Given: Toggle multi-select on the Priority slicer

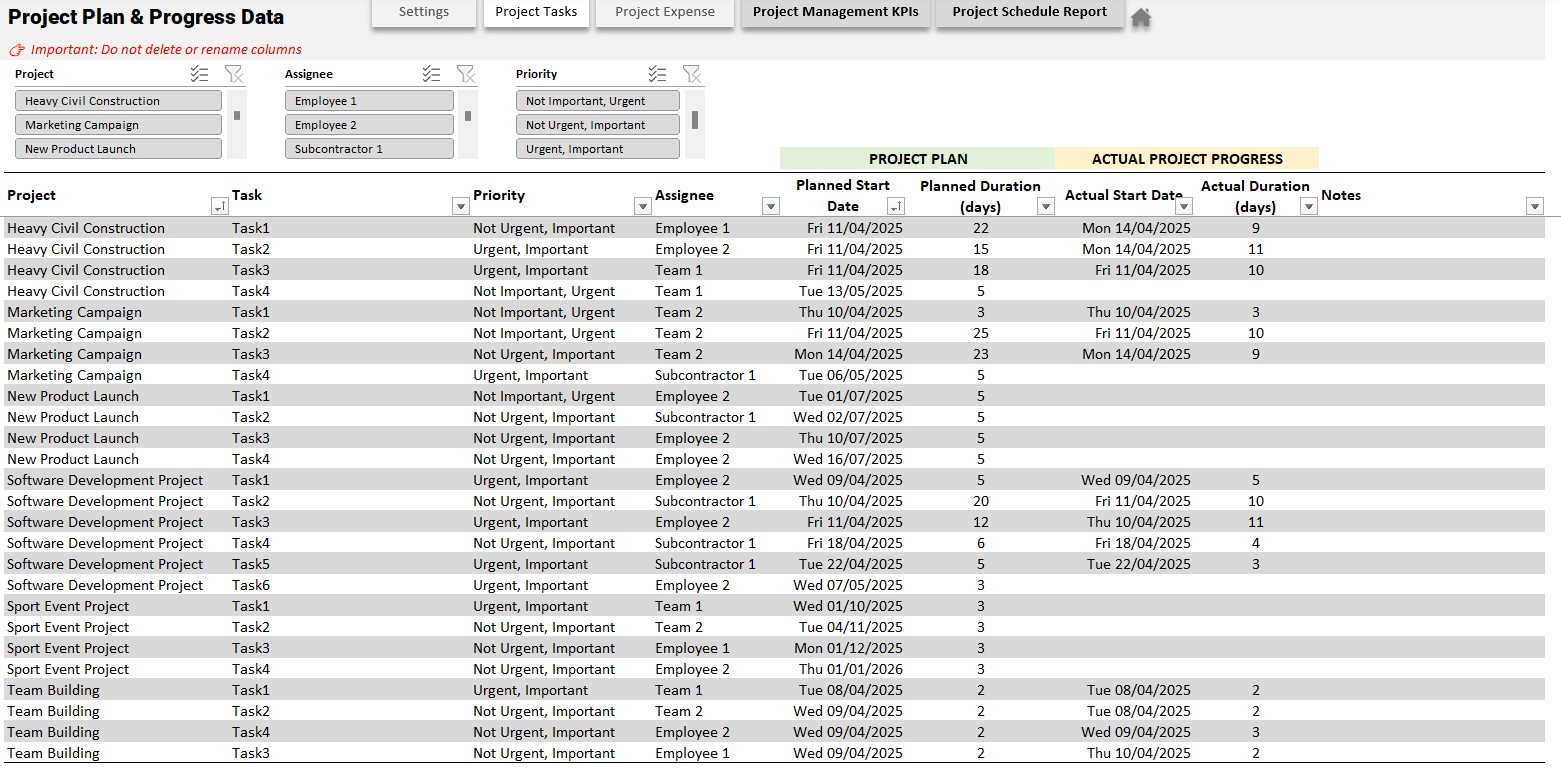Looking at the screenshot, I should (657, 74).
